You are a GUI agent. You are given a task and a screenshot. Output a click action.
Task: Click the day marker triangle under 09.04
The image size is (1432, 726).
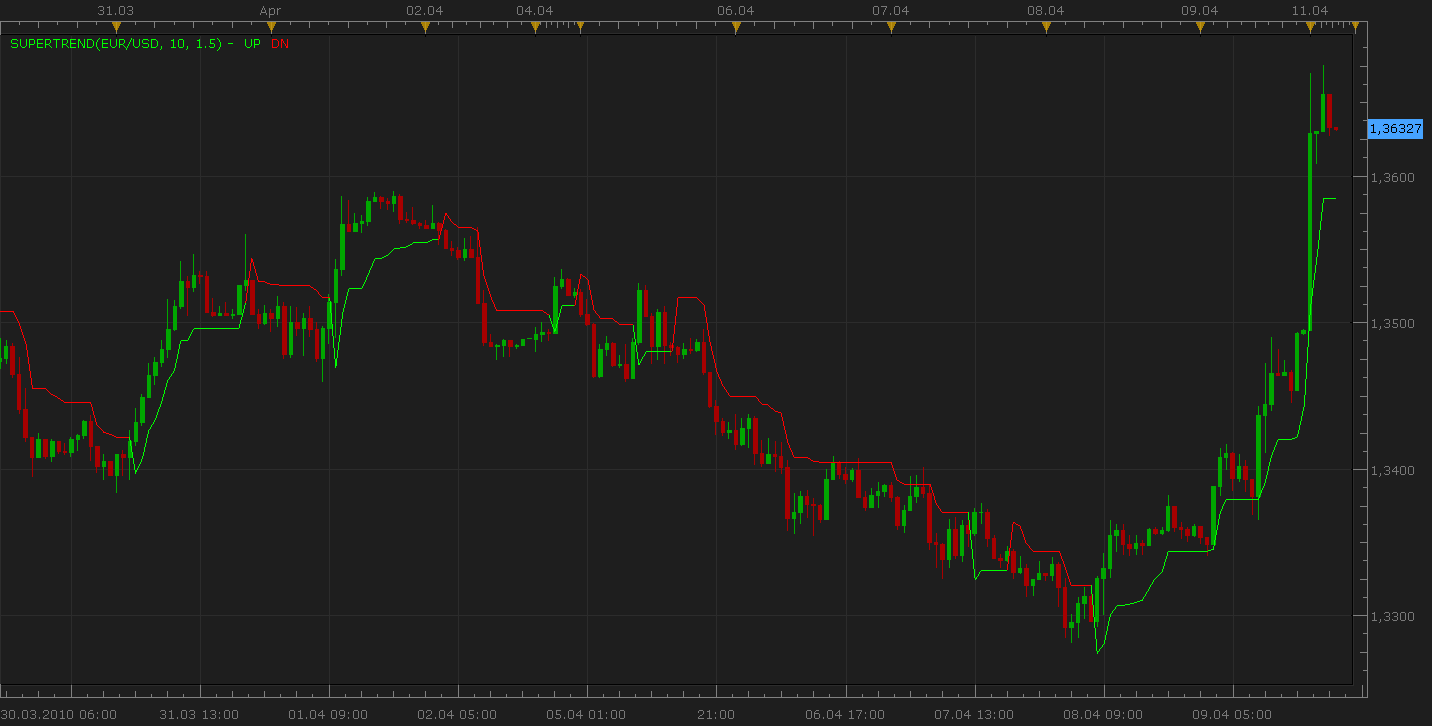pyautogui.click(x=1200, y=27)
